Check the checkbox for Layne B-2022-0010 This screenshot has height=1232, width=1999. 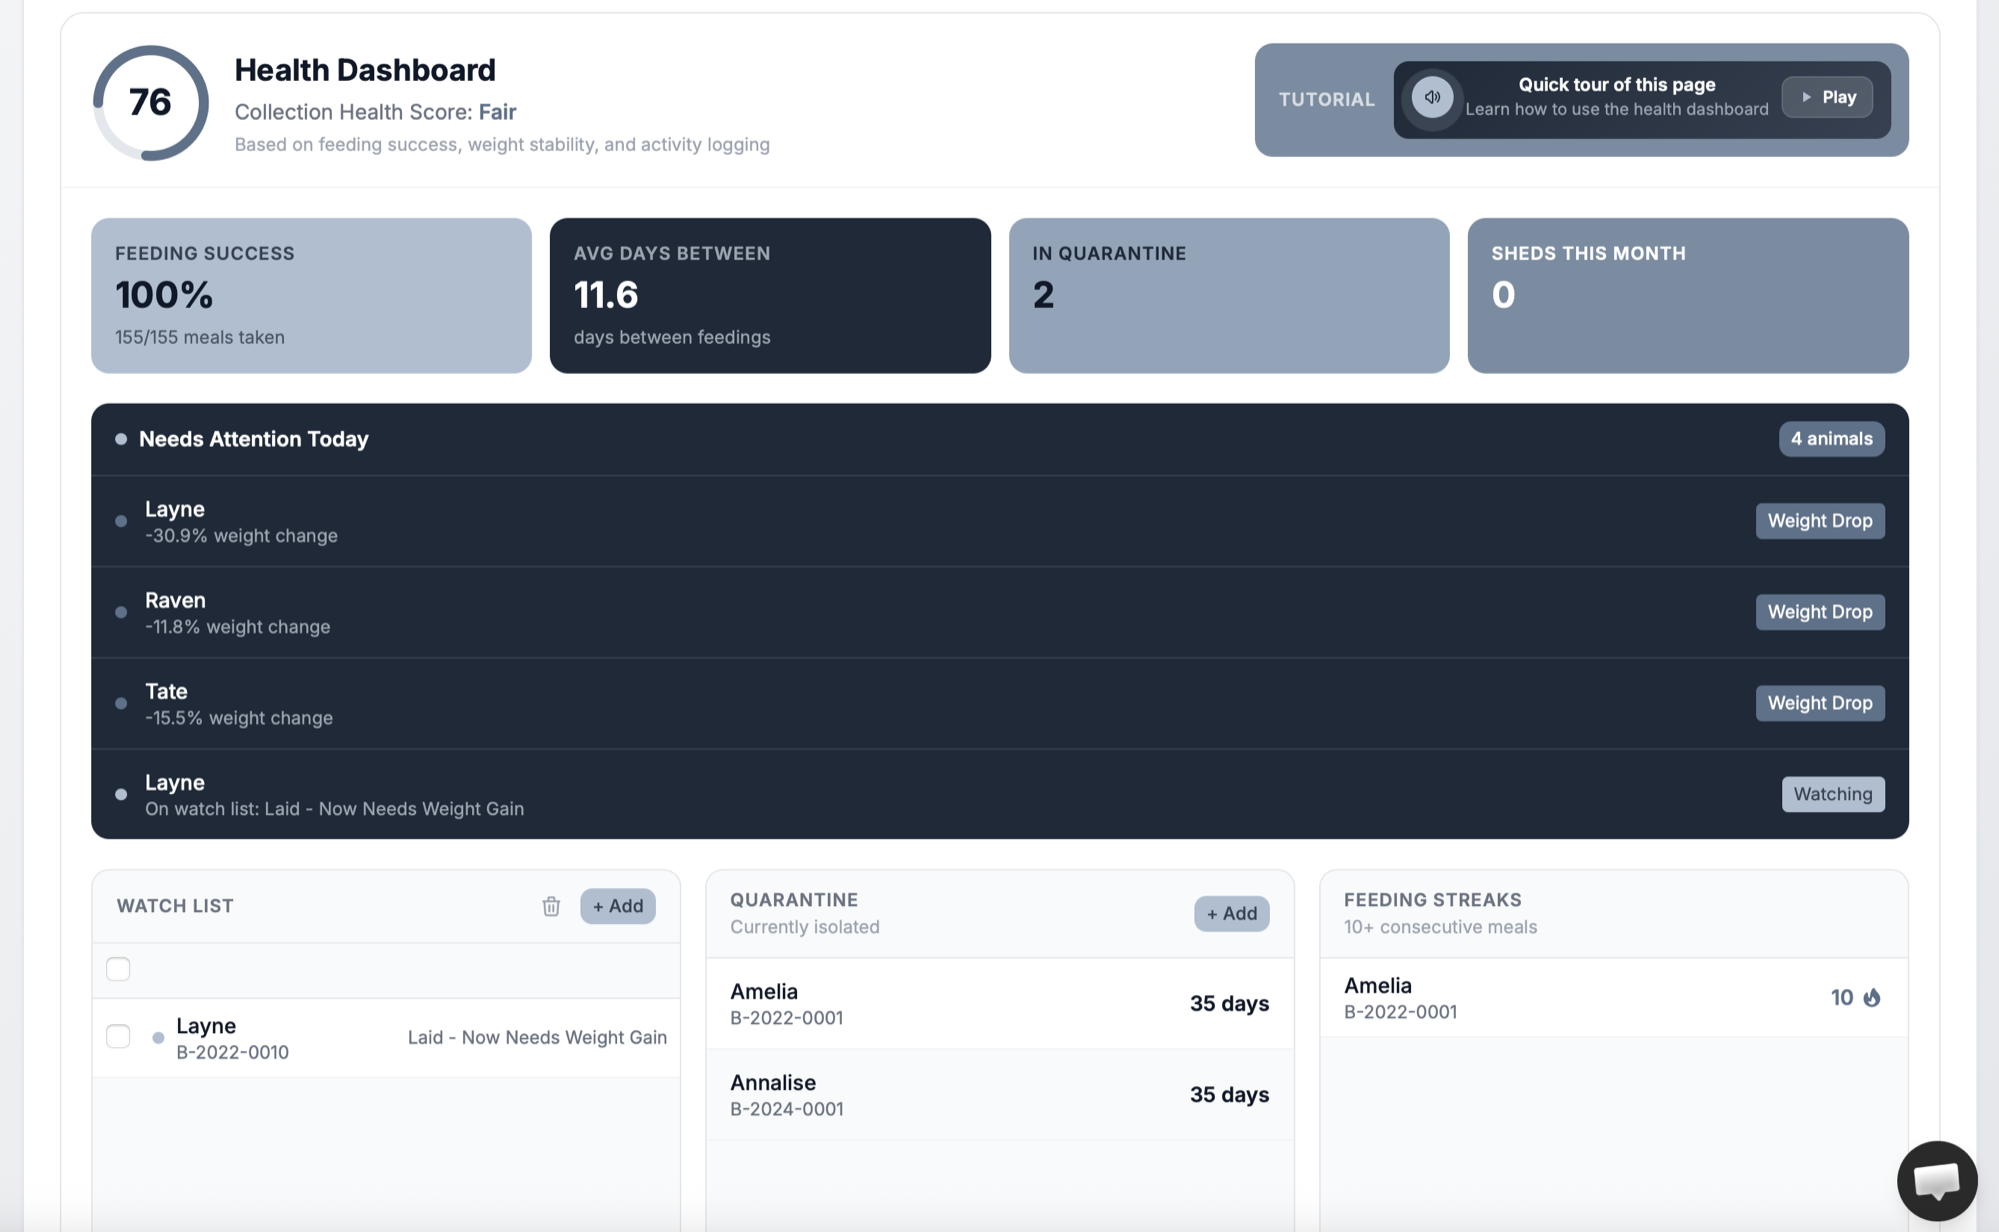(x=118, y=1037)
